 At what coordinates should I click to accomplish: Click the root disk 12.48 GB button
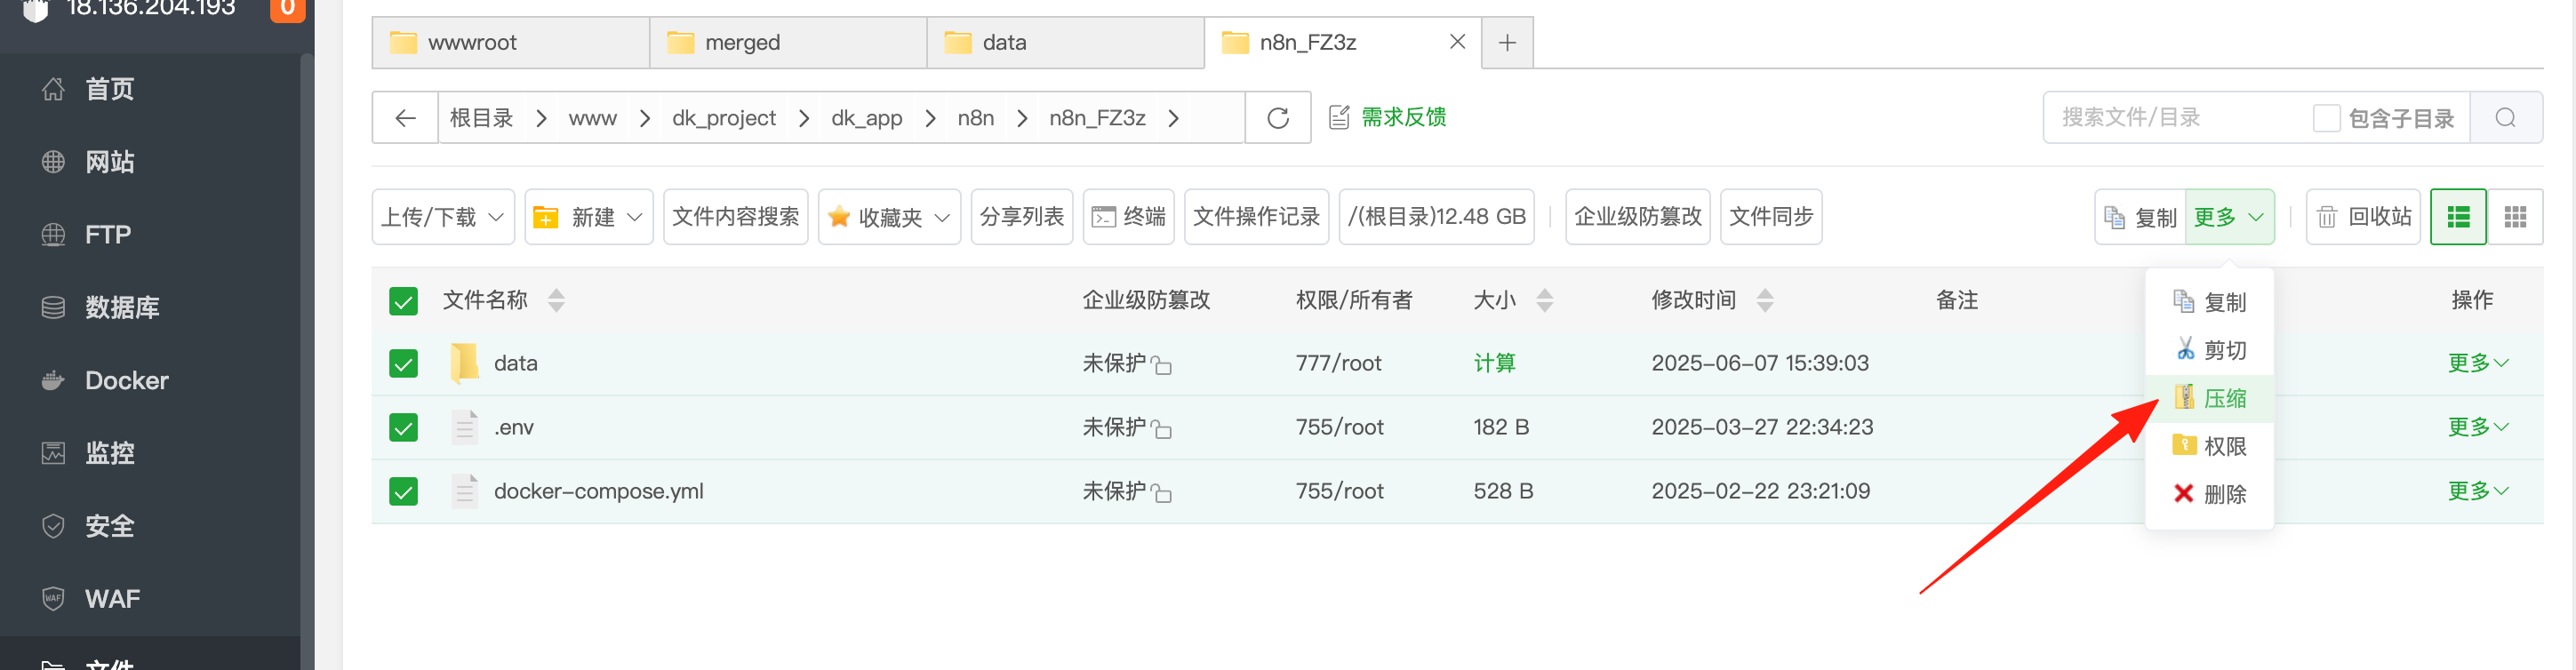pyautogui.click(x=1436, y=217)
